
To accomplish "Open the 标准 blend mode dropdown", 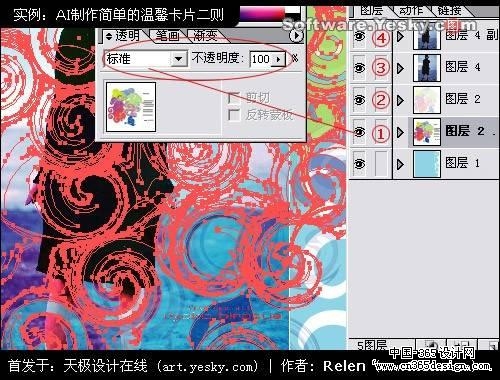I will (179, 59).
